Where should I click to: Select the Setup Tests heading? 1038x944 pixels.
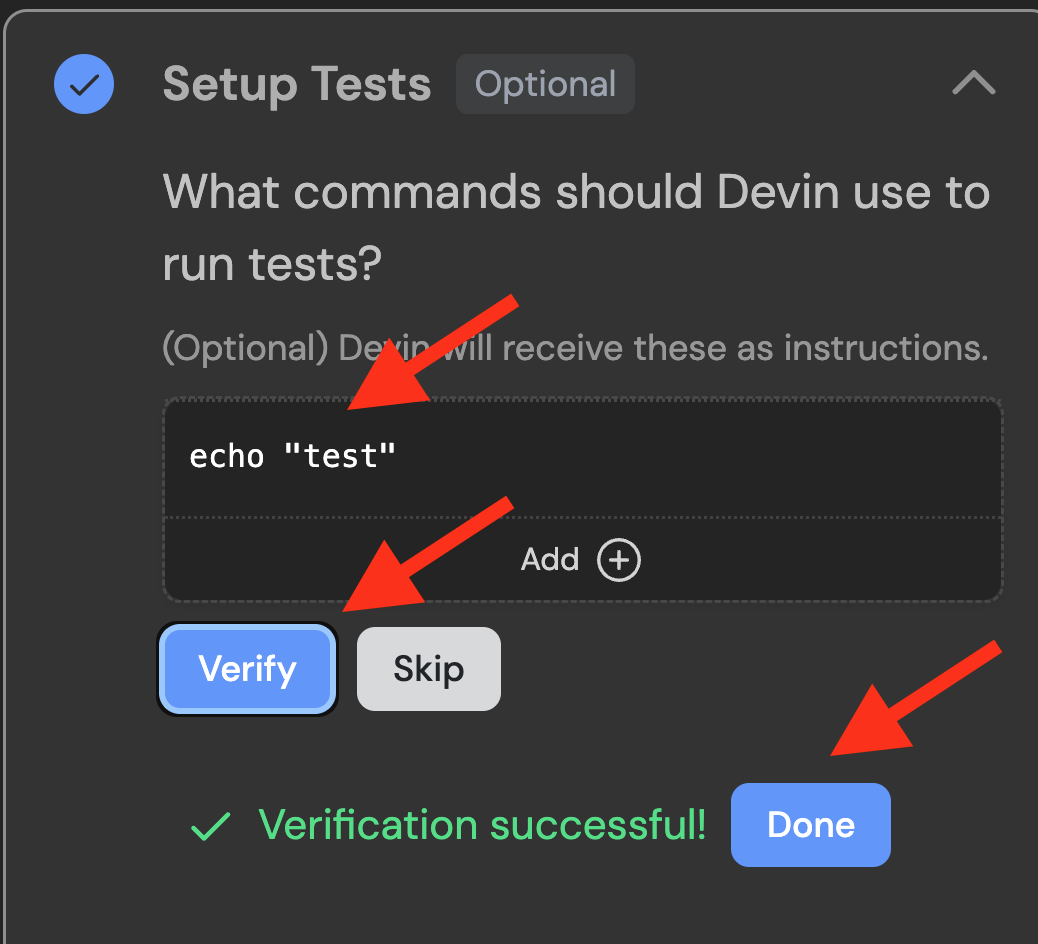click(x=296, y=84)
